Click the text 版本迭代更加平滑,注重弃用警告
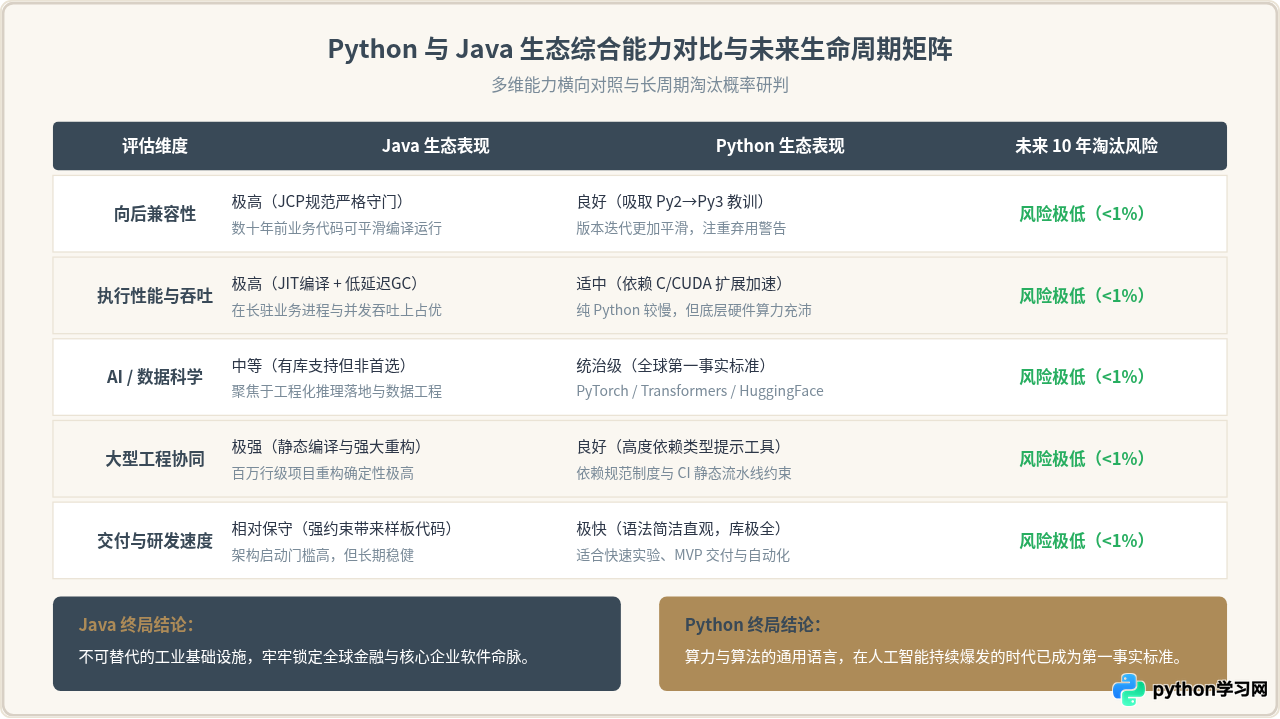This screenshot has width=1280, height=719. (x=681, y=228)
